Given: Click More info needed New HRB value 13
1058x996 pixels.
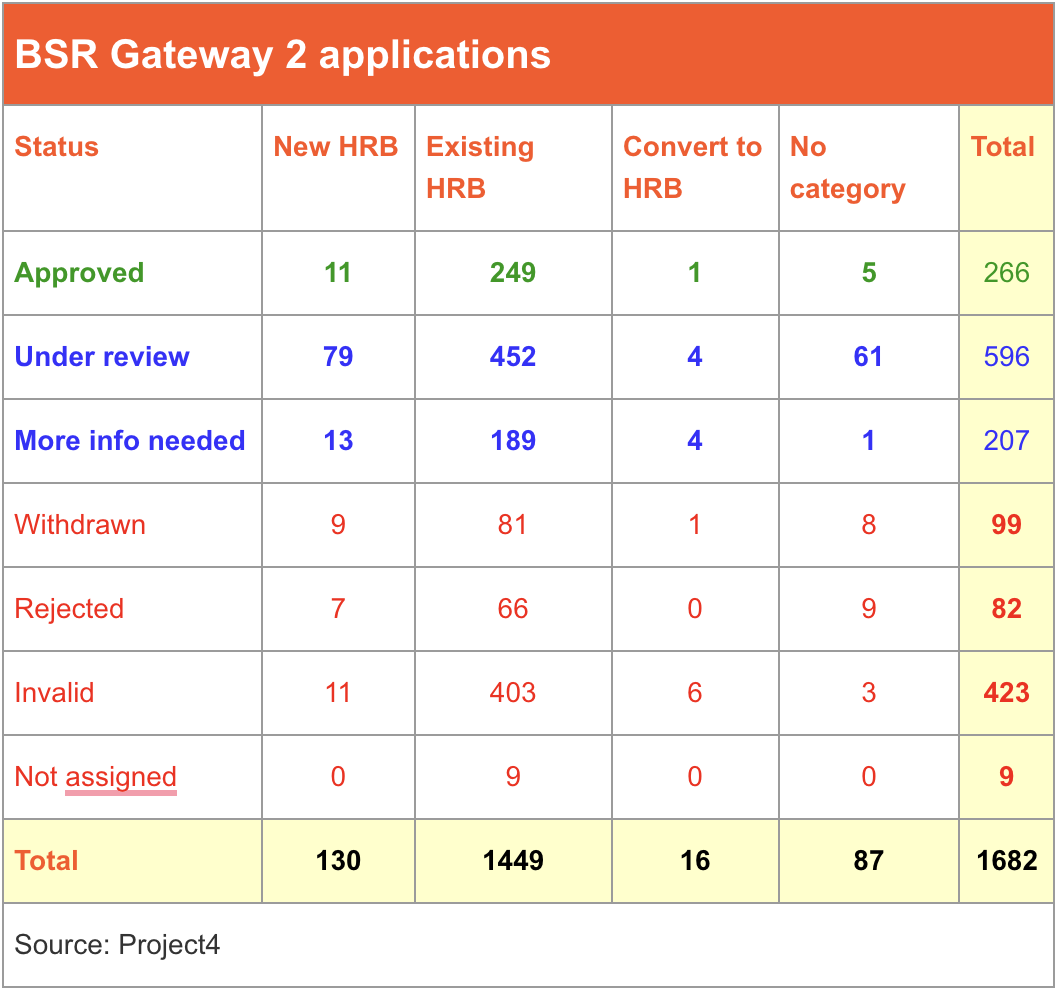Looking at the screenshot, I should coord(338,441).
